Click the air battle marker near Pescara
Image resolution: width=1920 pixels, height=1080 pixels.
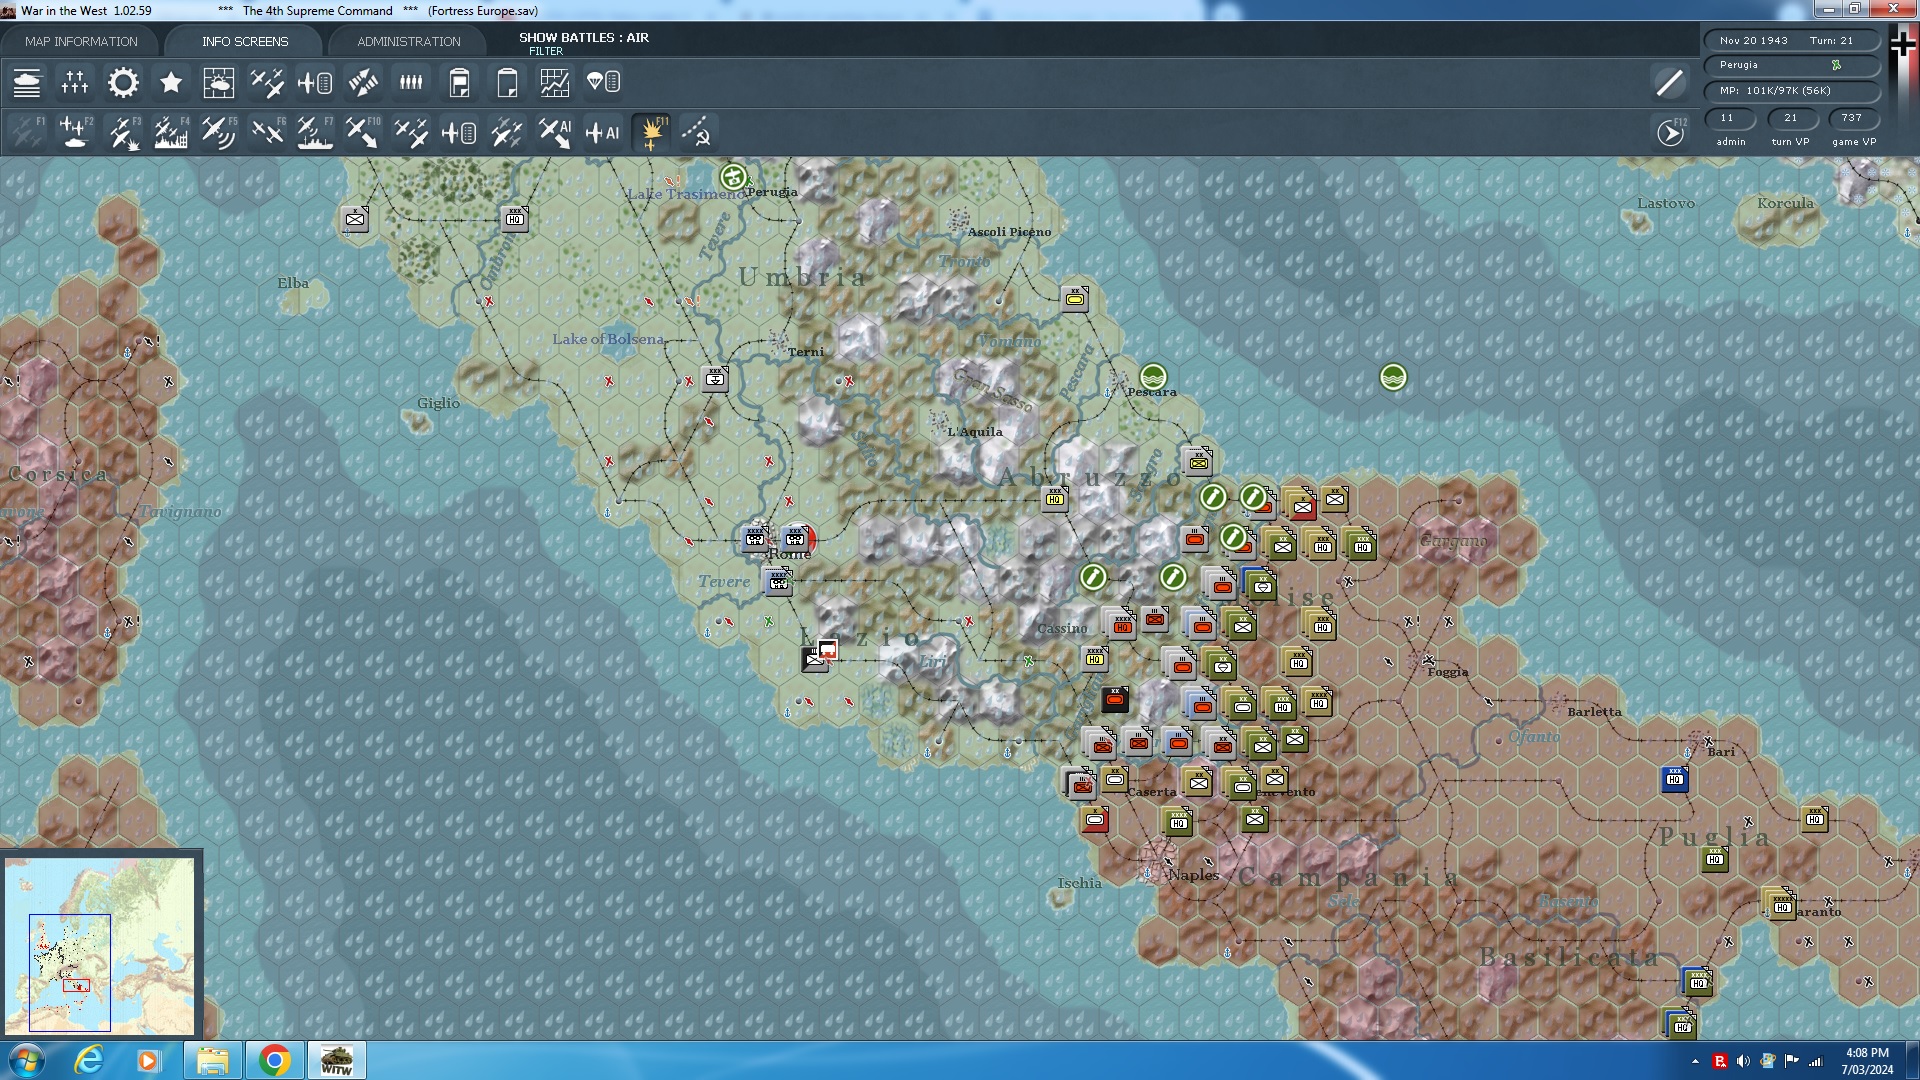[x=1152, y=377]
